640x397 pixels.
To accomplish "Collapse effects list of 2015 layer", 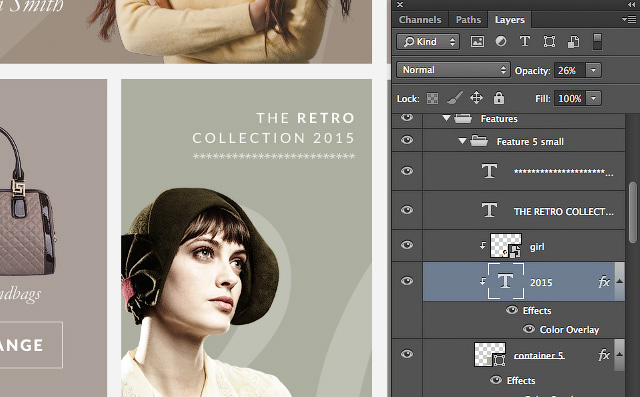I will click(x=620, y=281).
